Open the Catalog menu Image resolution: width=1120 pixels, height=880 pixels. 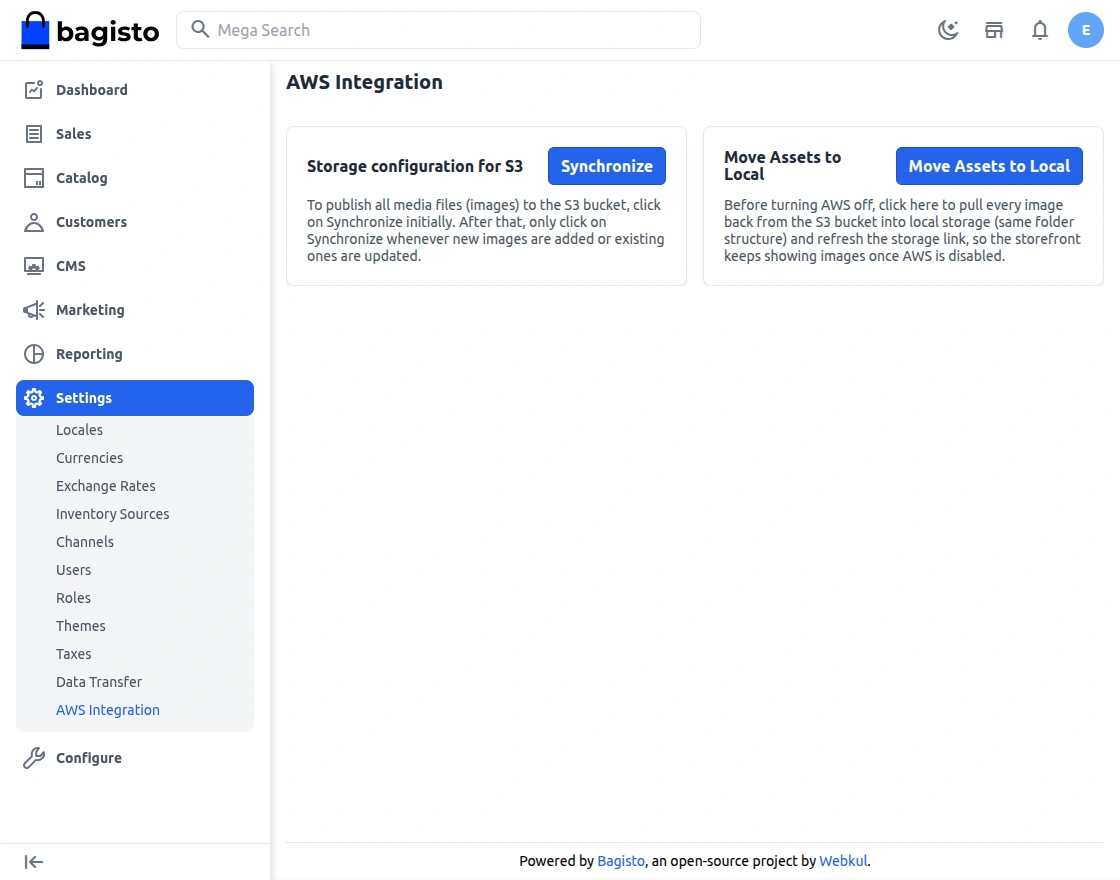pos(135,178)
